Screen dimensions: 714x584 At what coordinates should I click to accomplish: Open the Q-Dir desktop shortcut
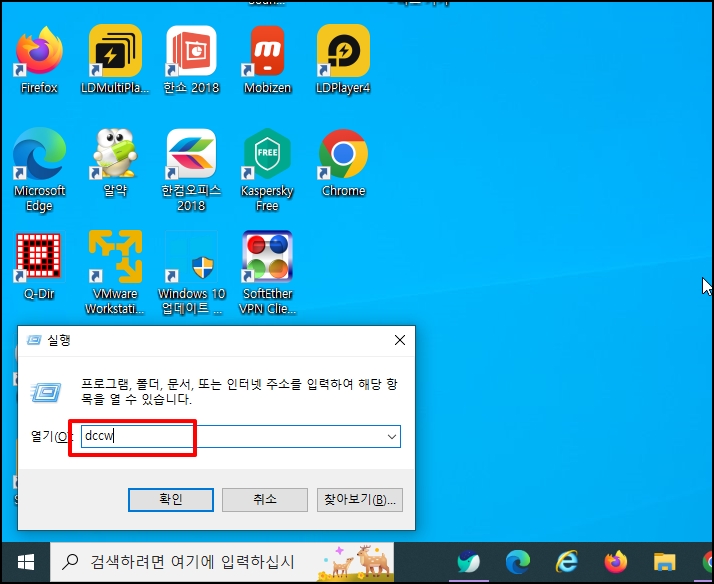coord(39,265)
